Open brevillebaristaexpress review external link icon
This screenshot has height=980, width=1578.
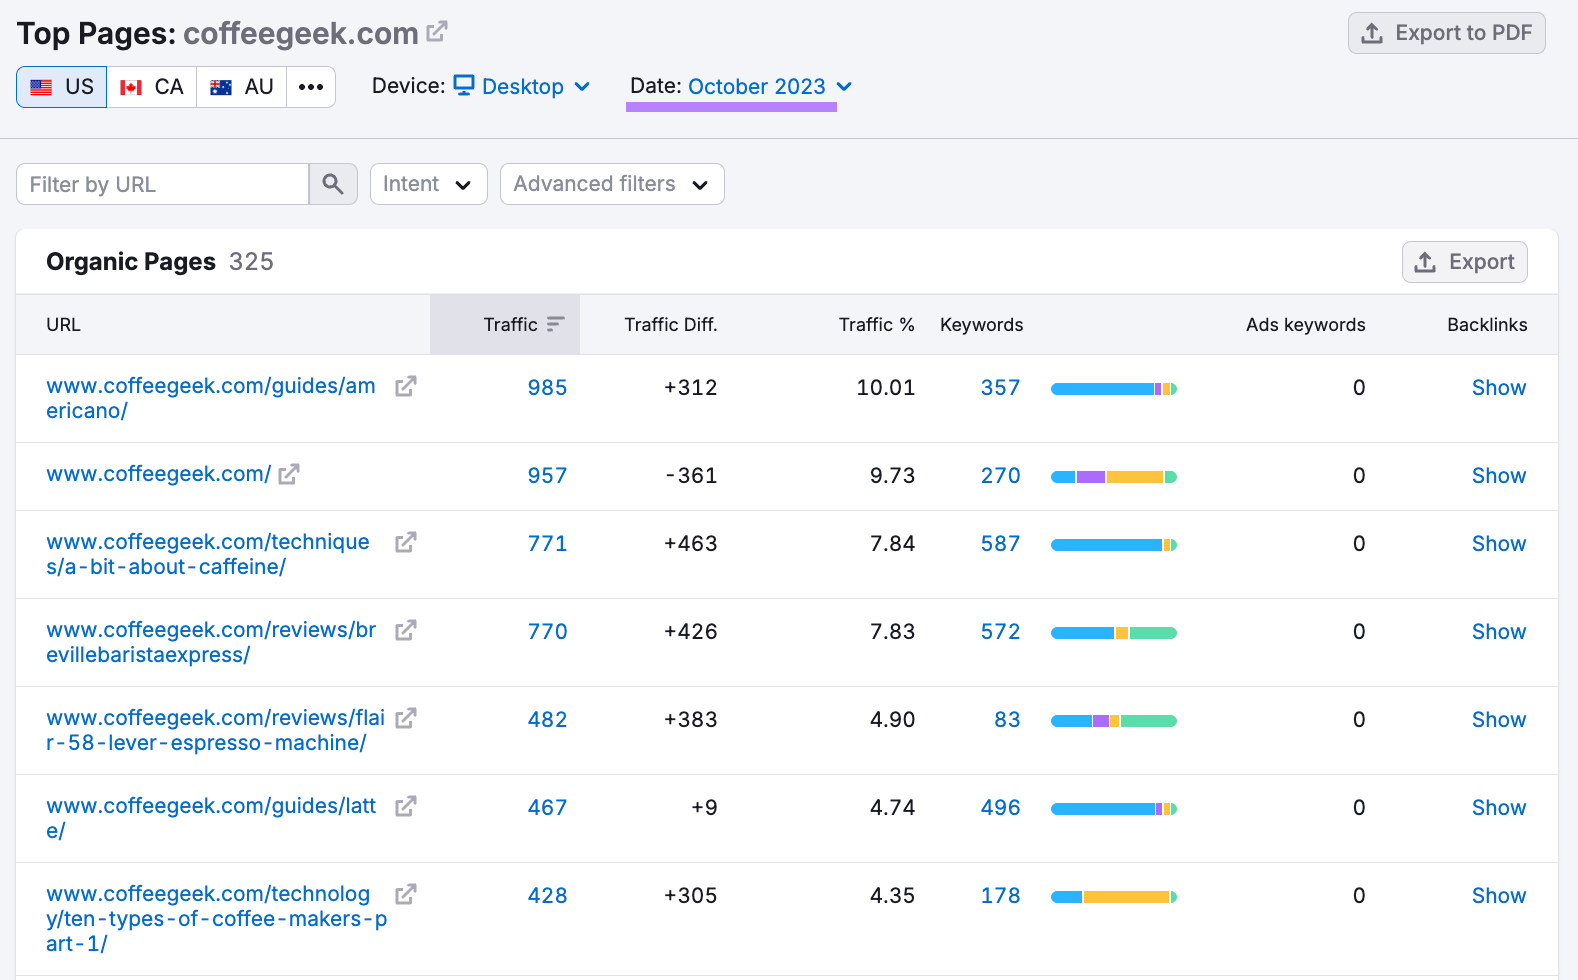click(405, 631)
